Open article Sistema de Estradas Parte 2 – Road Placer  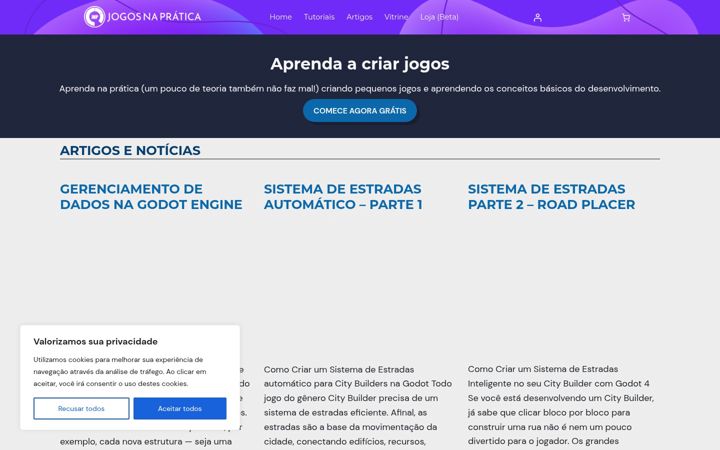(551, 197)
